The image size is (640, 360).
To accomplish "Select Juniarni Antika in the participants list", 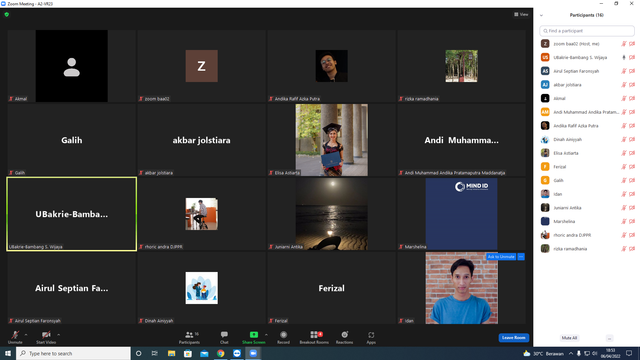I will 587,208.
